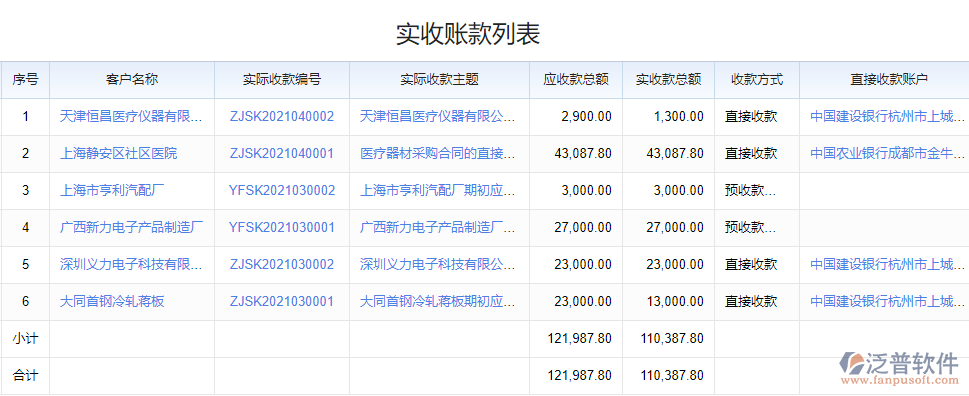Screen dimensions: 969x396
Task: Open customer link 大同首钢冷轧蒋板
Action: (112, 301)
